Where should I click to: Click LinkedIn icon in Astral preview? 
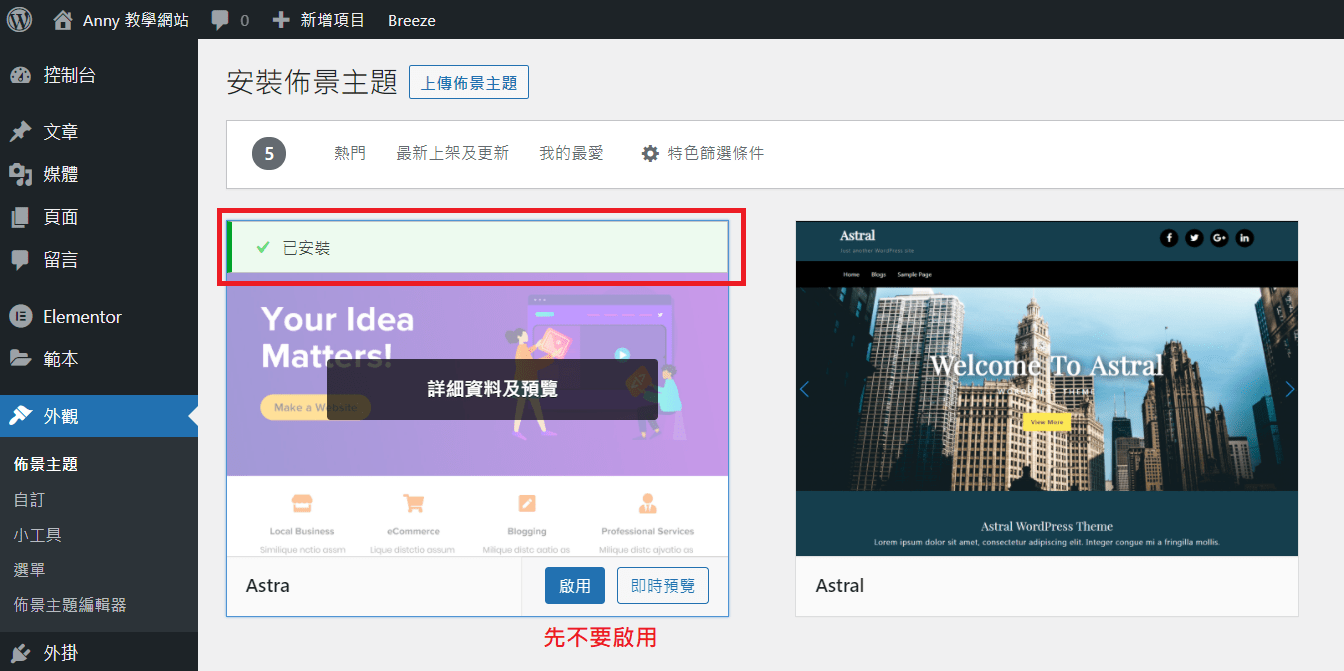click(x=1244, y=238)
